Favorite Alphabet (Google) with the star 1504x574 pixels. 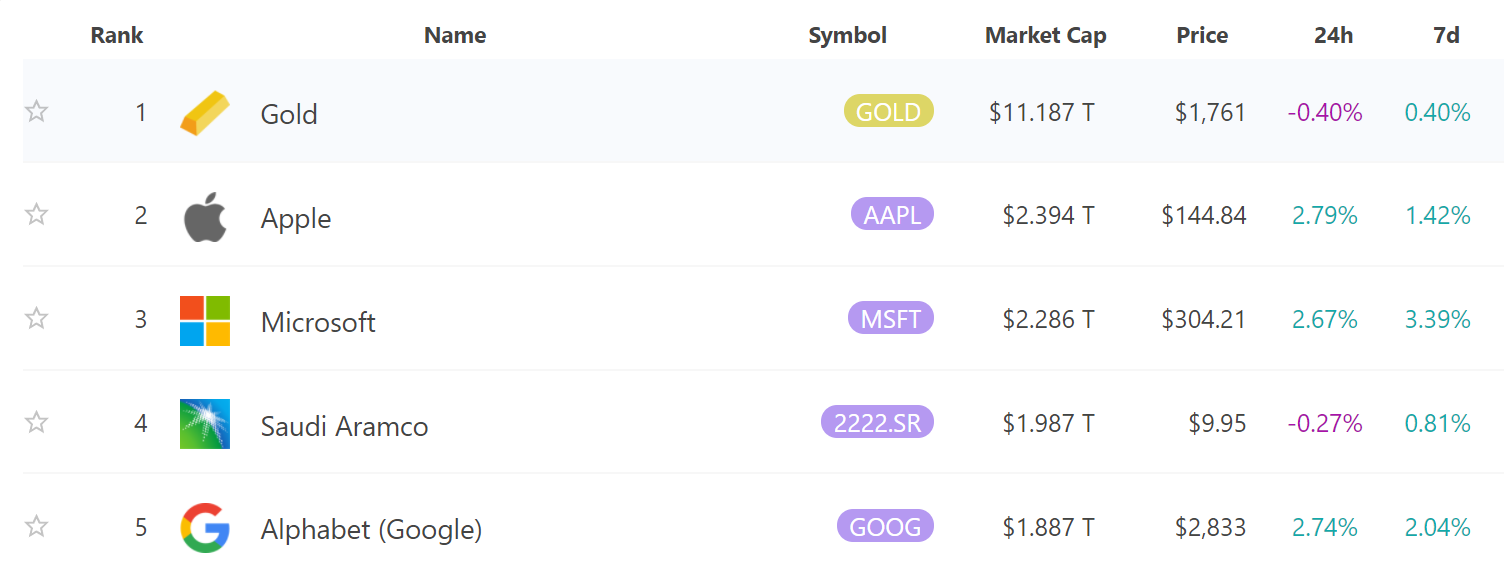coord(37,526)
